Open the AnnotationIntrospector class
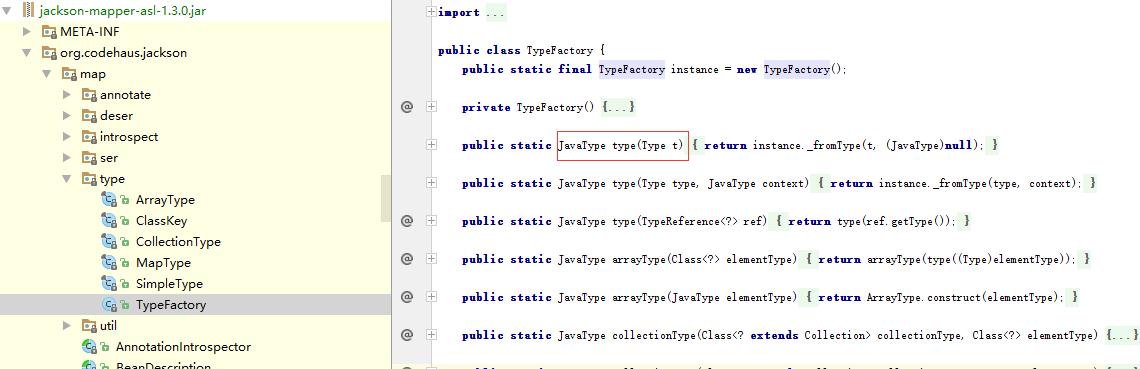Screen dimensions: 1140x369 (x=183, y=347)
